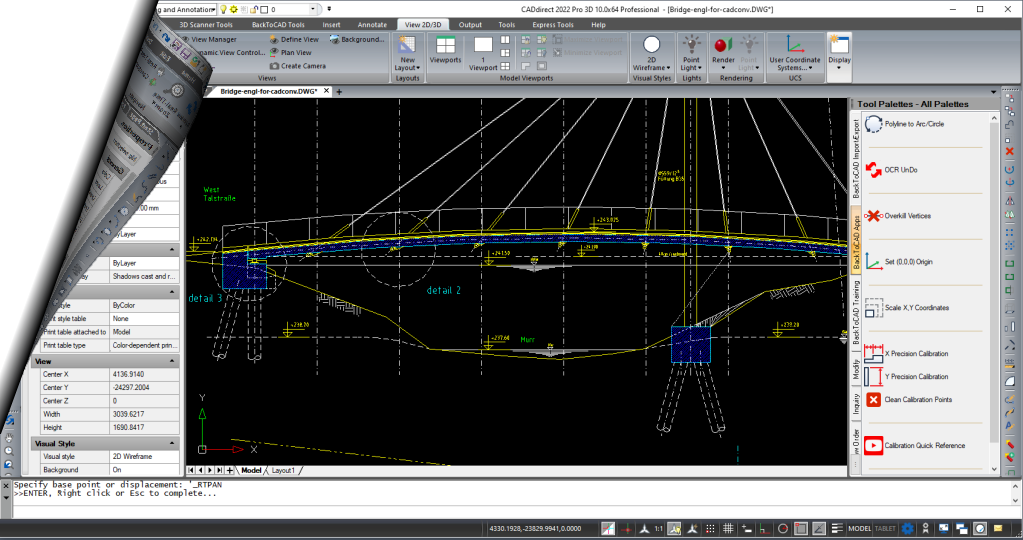
Task: Toggle snap dots mode in status bar
Action: [710, 528]
